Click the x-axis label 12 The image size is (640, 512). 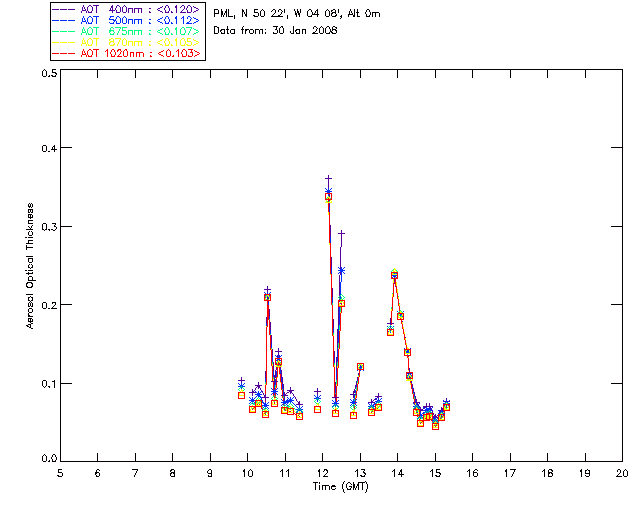click(x=322, y=473)
